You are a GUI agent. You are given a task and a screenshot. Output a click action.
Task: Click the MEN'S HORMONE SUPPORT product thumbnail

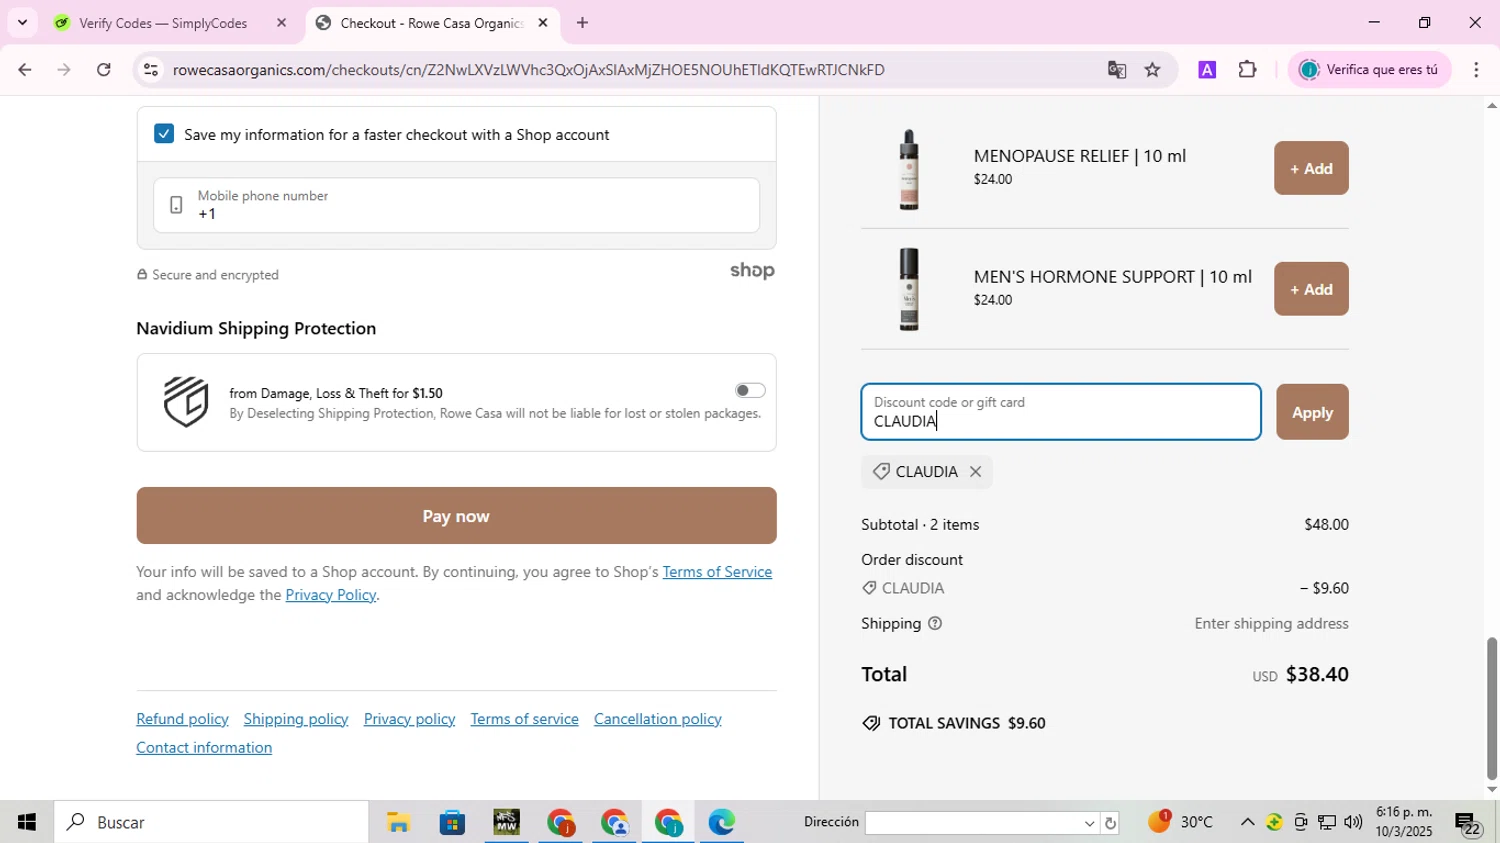908,289
